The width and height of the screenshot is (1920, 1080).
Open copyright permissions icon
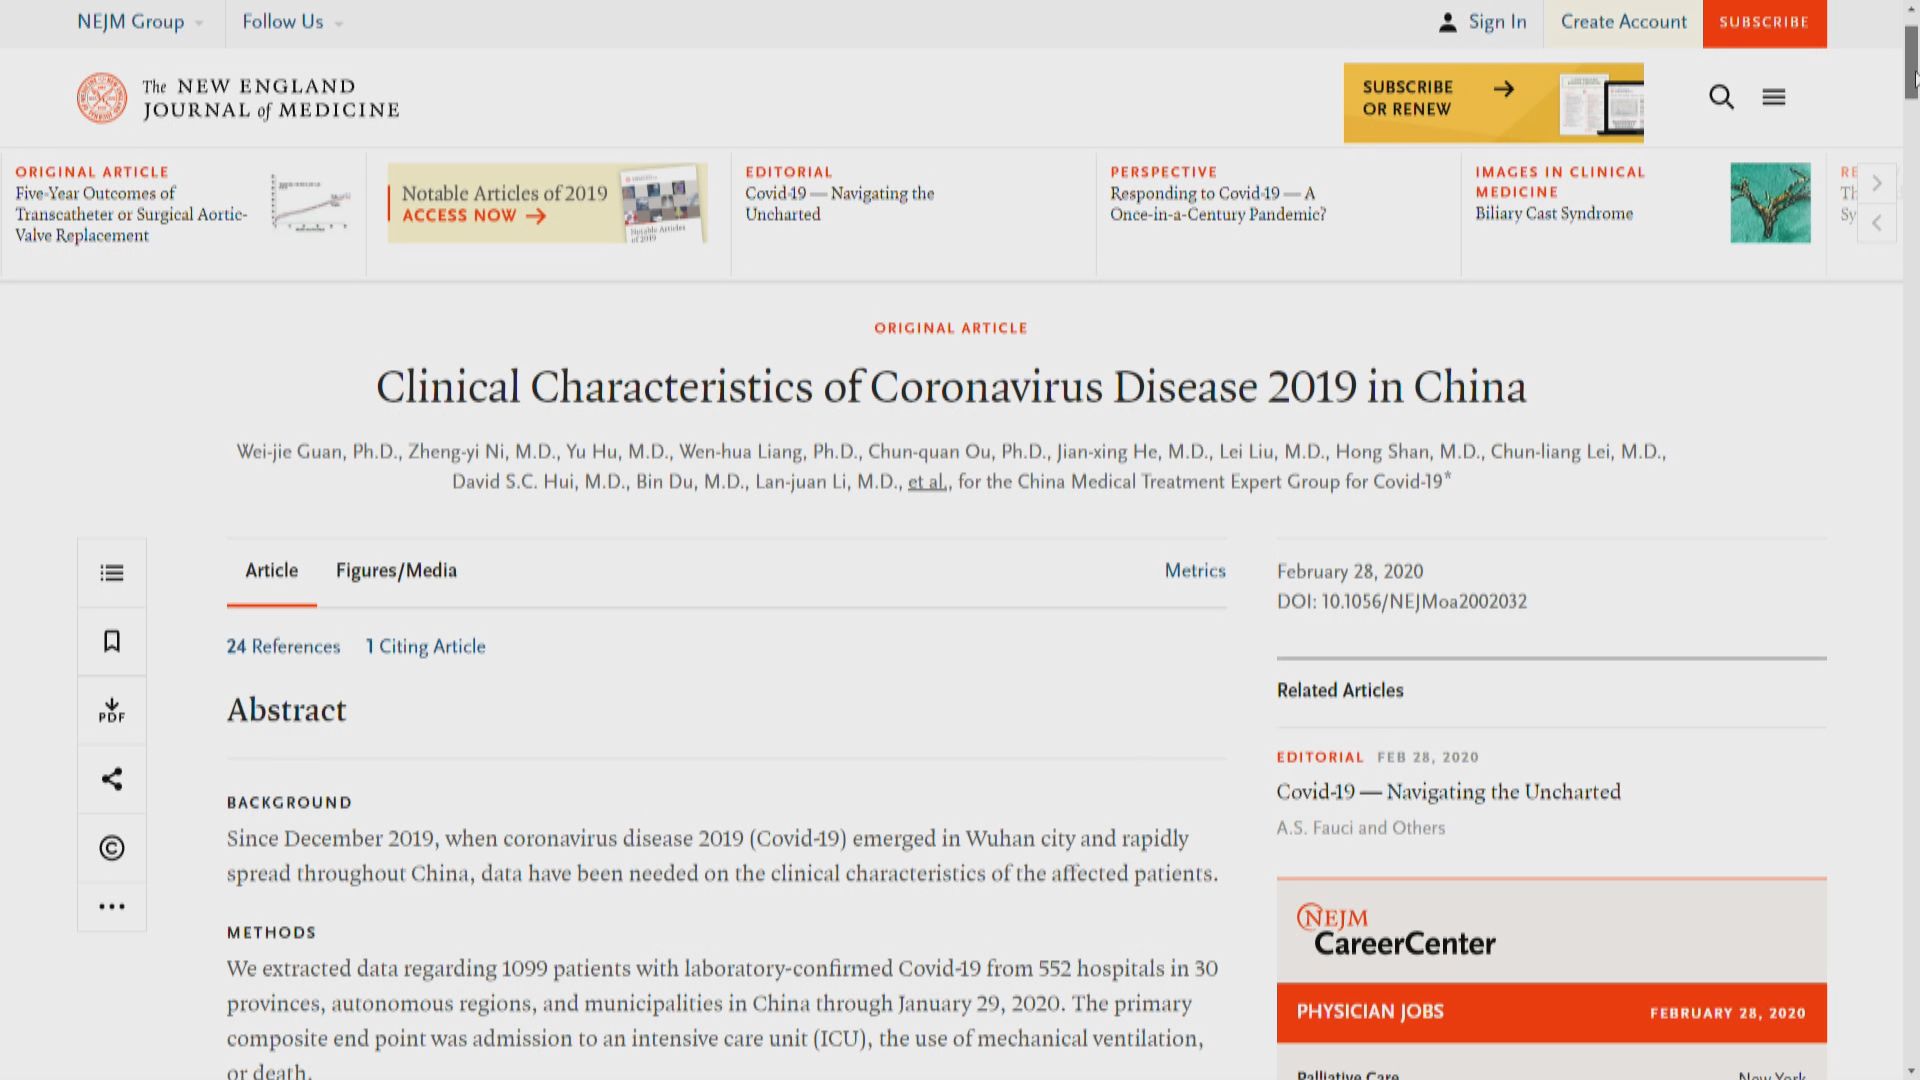[x=112, y=848]
